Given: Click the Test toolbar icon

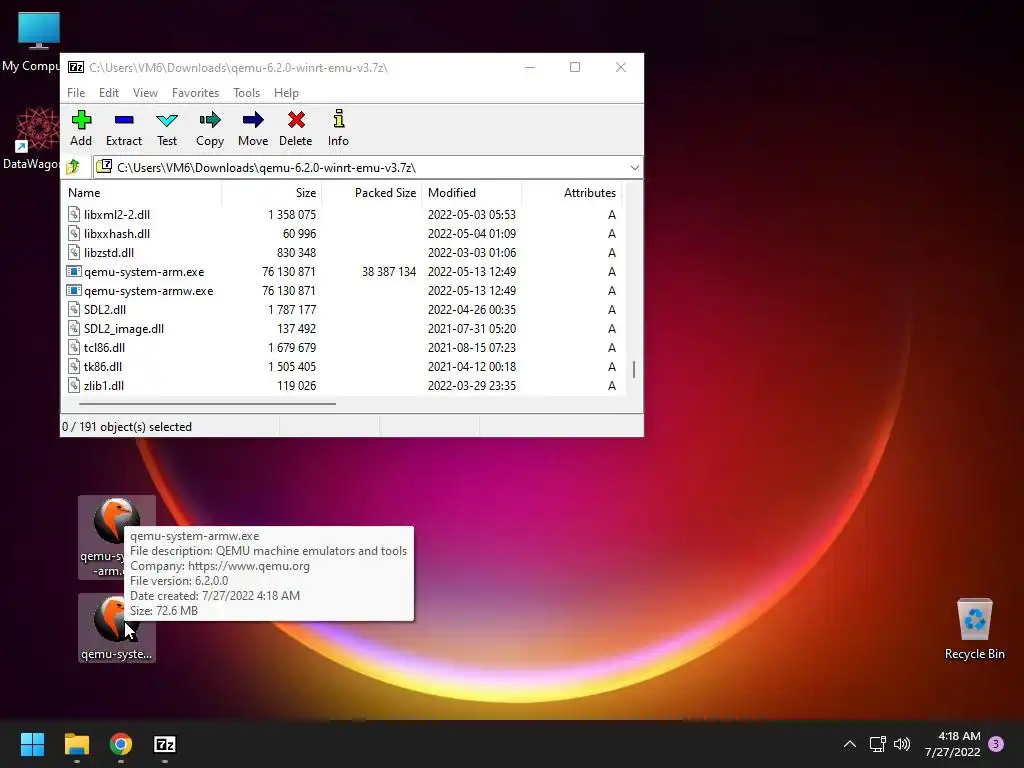Looking at the screenshot, I should 167,120.
